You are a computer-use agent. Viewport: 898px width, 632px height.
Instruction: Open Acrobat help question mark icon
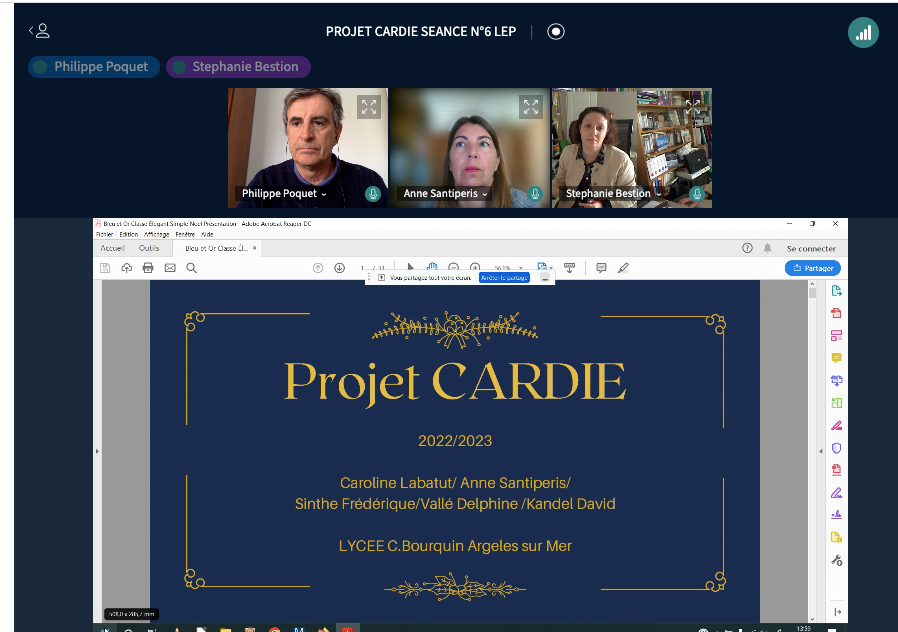(x=747, y=248)
